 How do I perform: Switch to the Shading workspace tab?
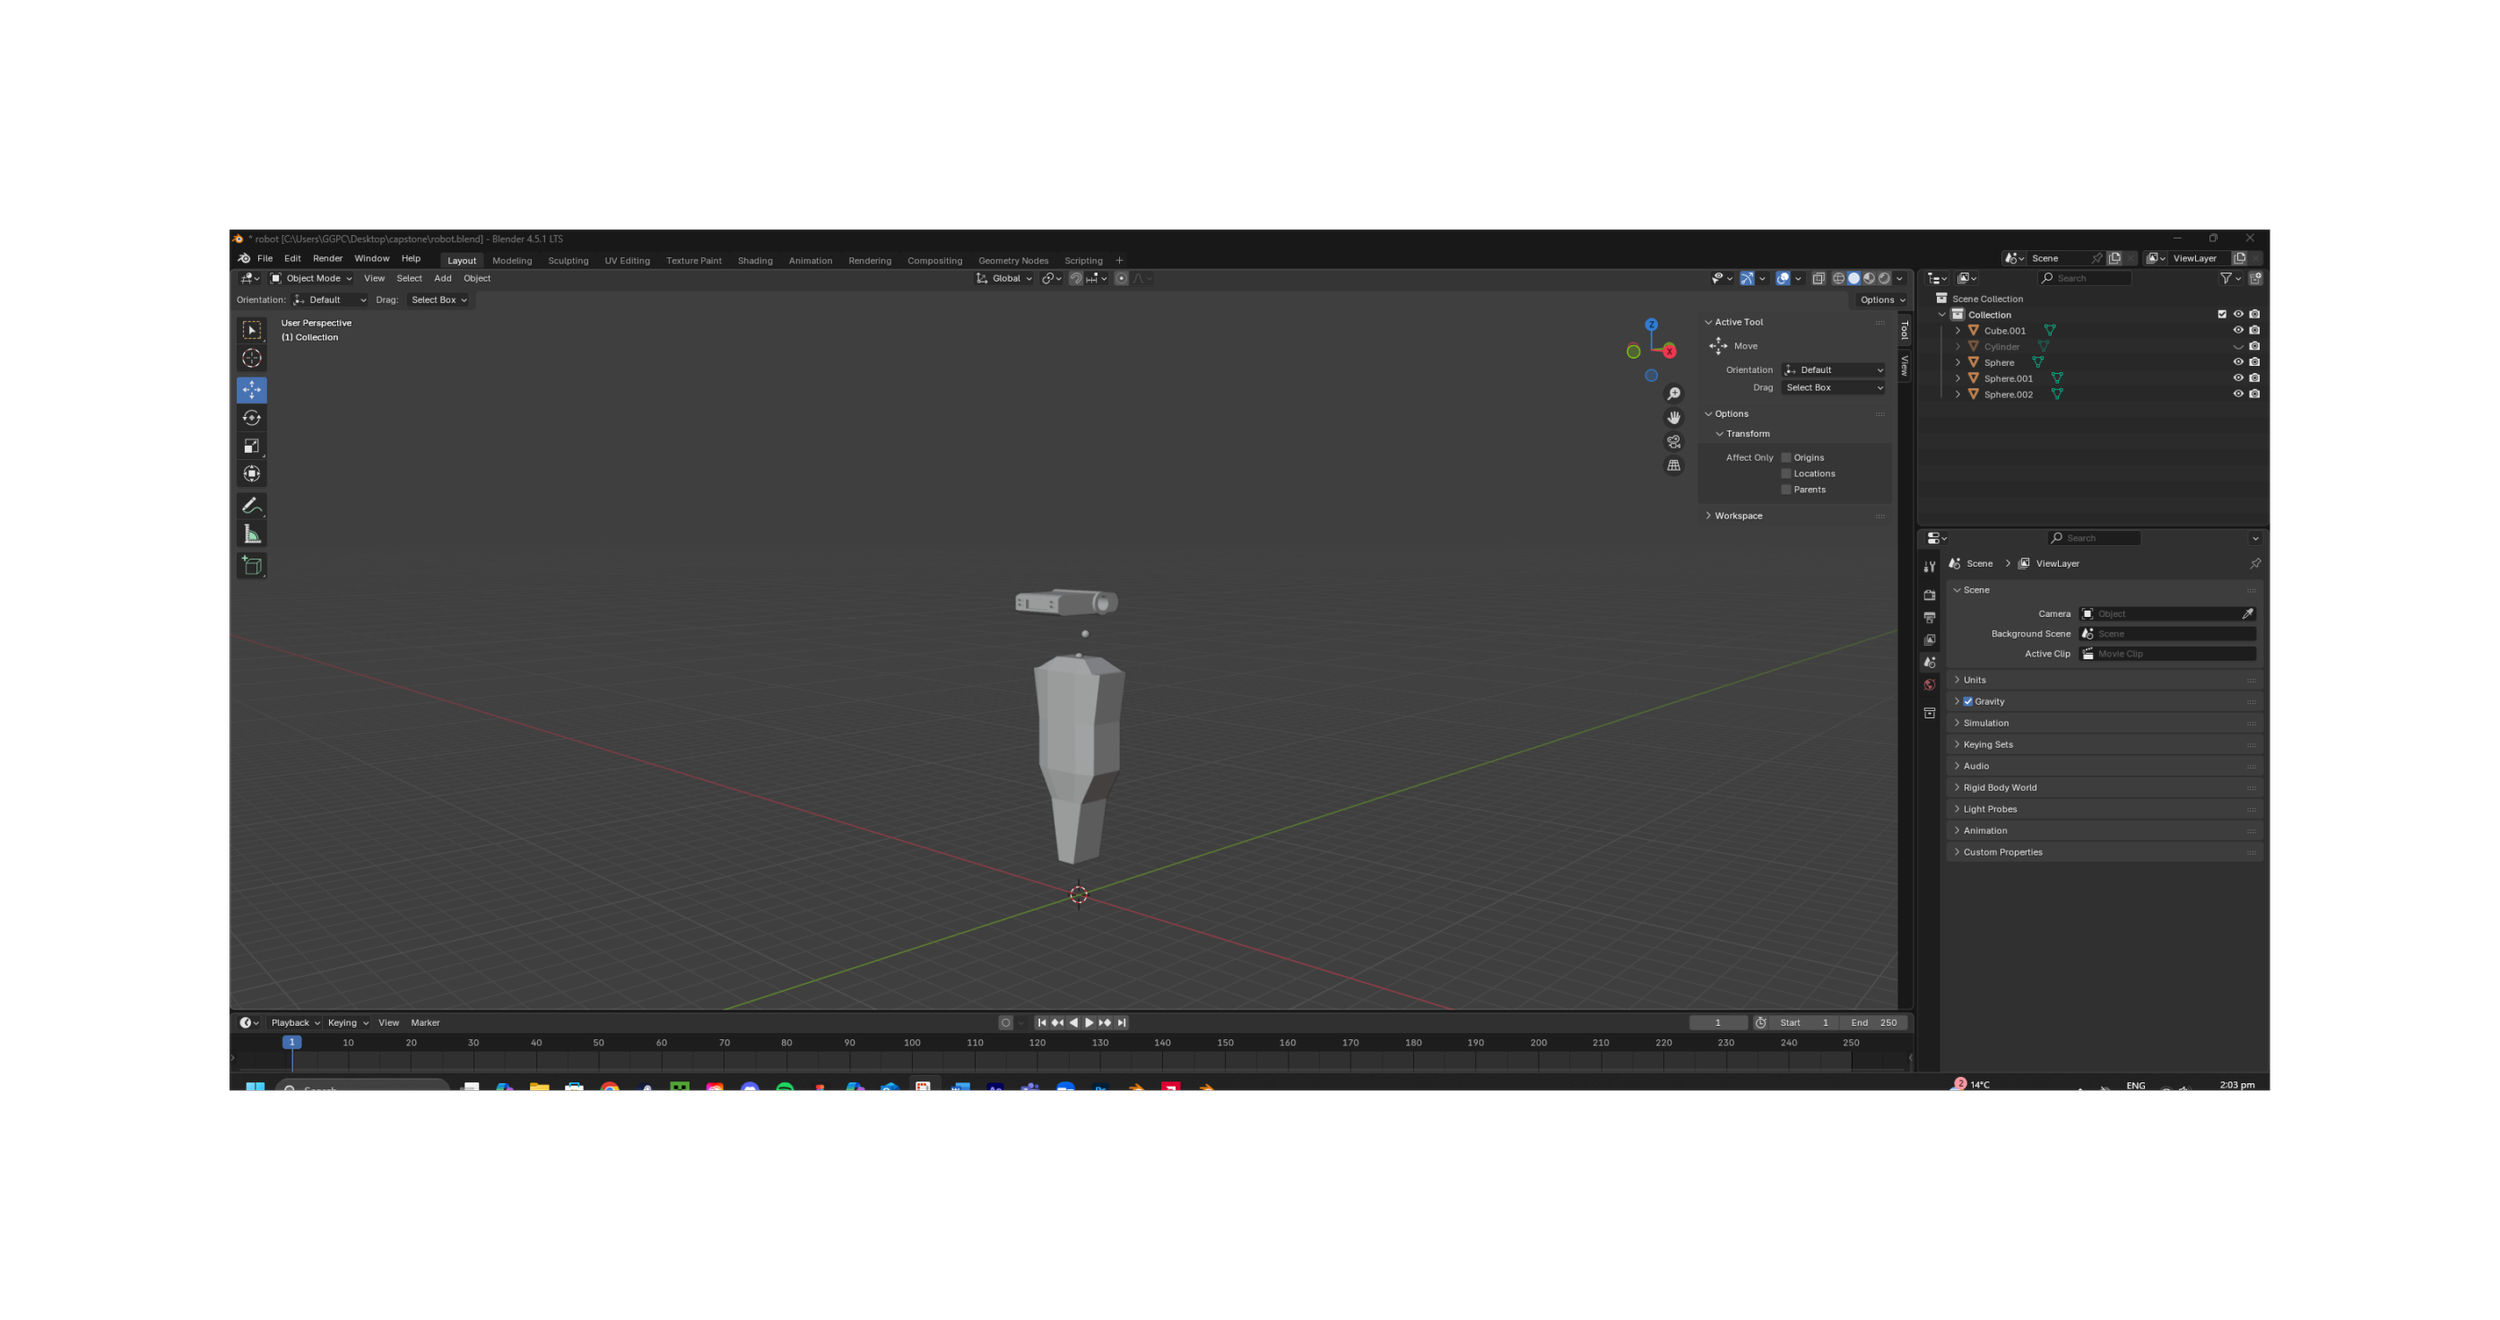coord(755,260)
